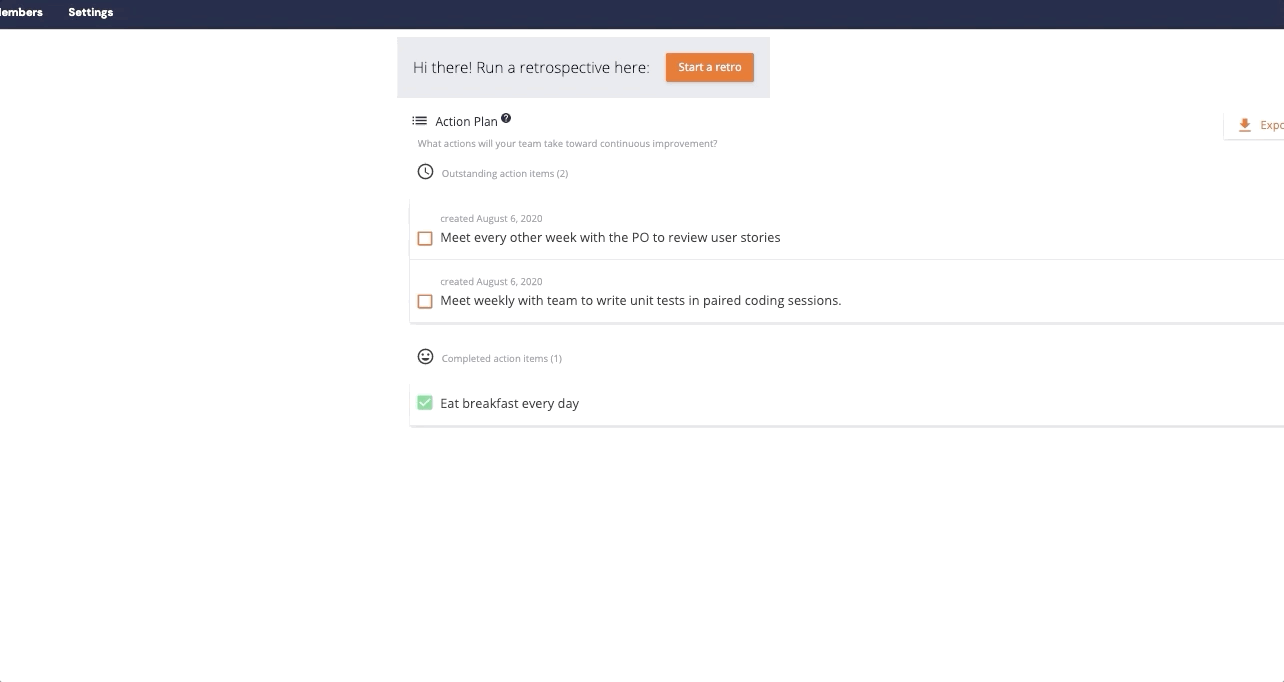The height and width of the screenshot is (682, 1284).
Task: Click the created date above the PO item
Action: tap(491, 219)
